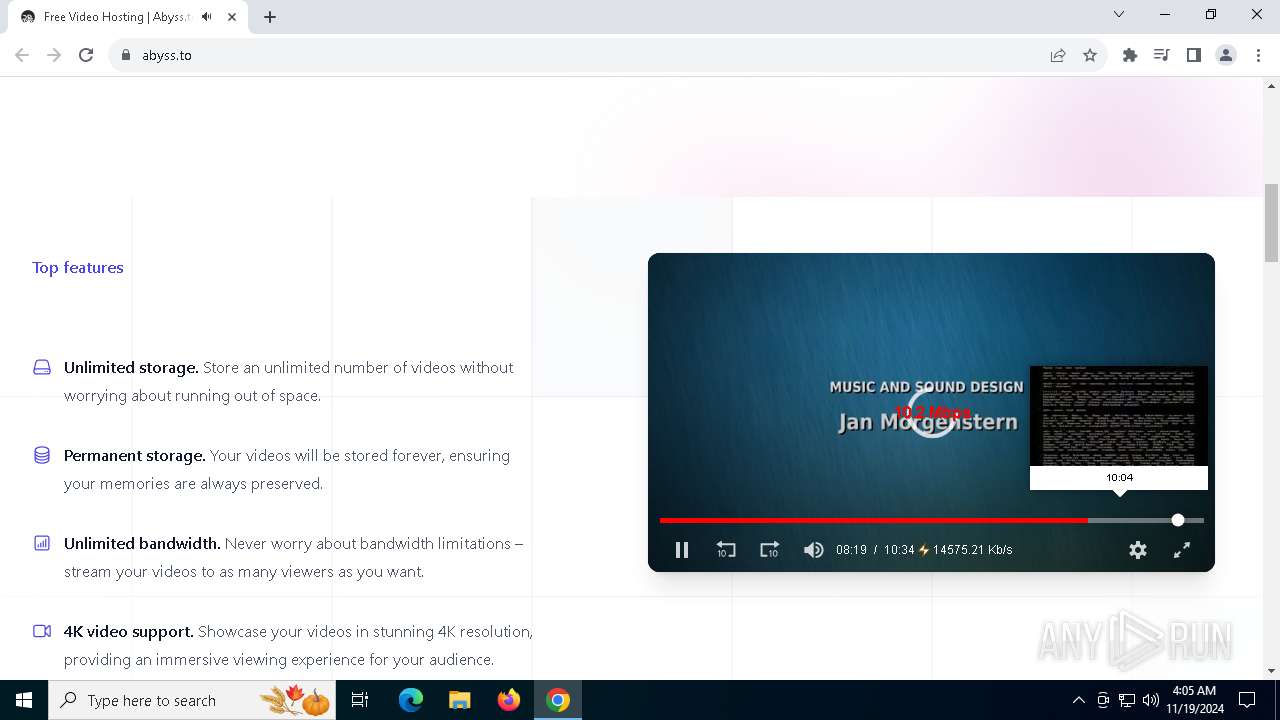Open the clock and date flyout

[x=1194, y=700]
